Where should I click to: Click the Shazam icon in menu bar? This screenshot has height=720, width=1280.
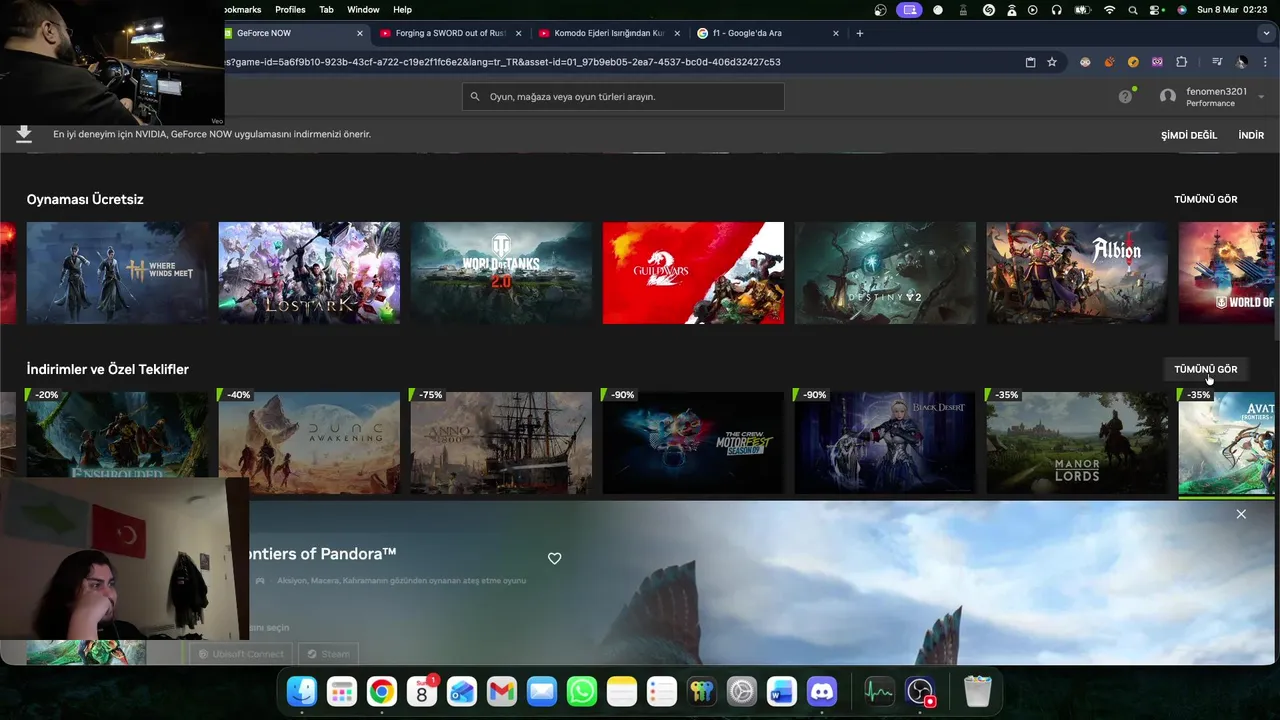coord(989,10)
